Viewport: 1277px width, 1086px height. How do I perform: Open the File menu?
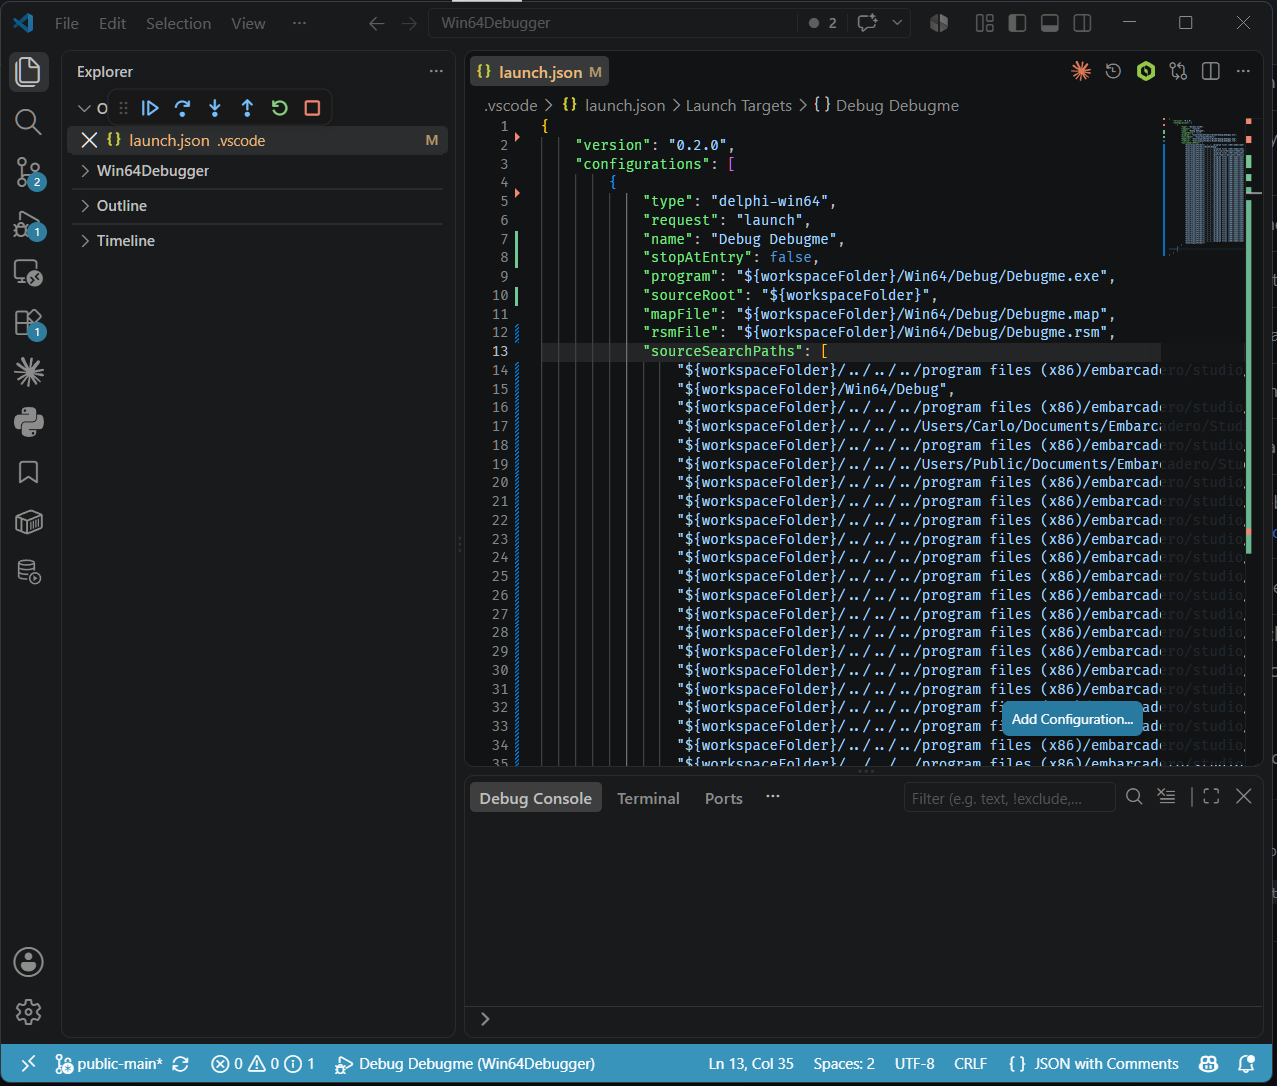coord(67,23)
